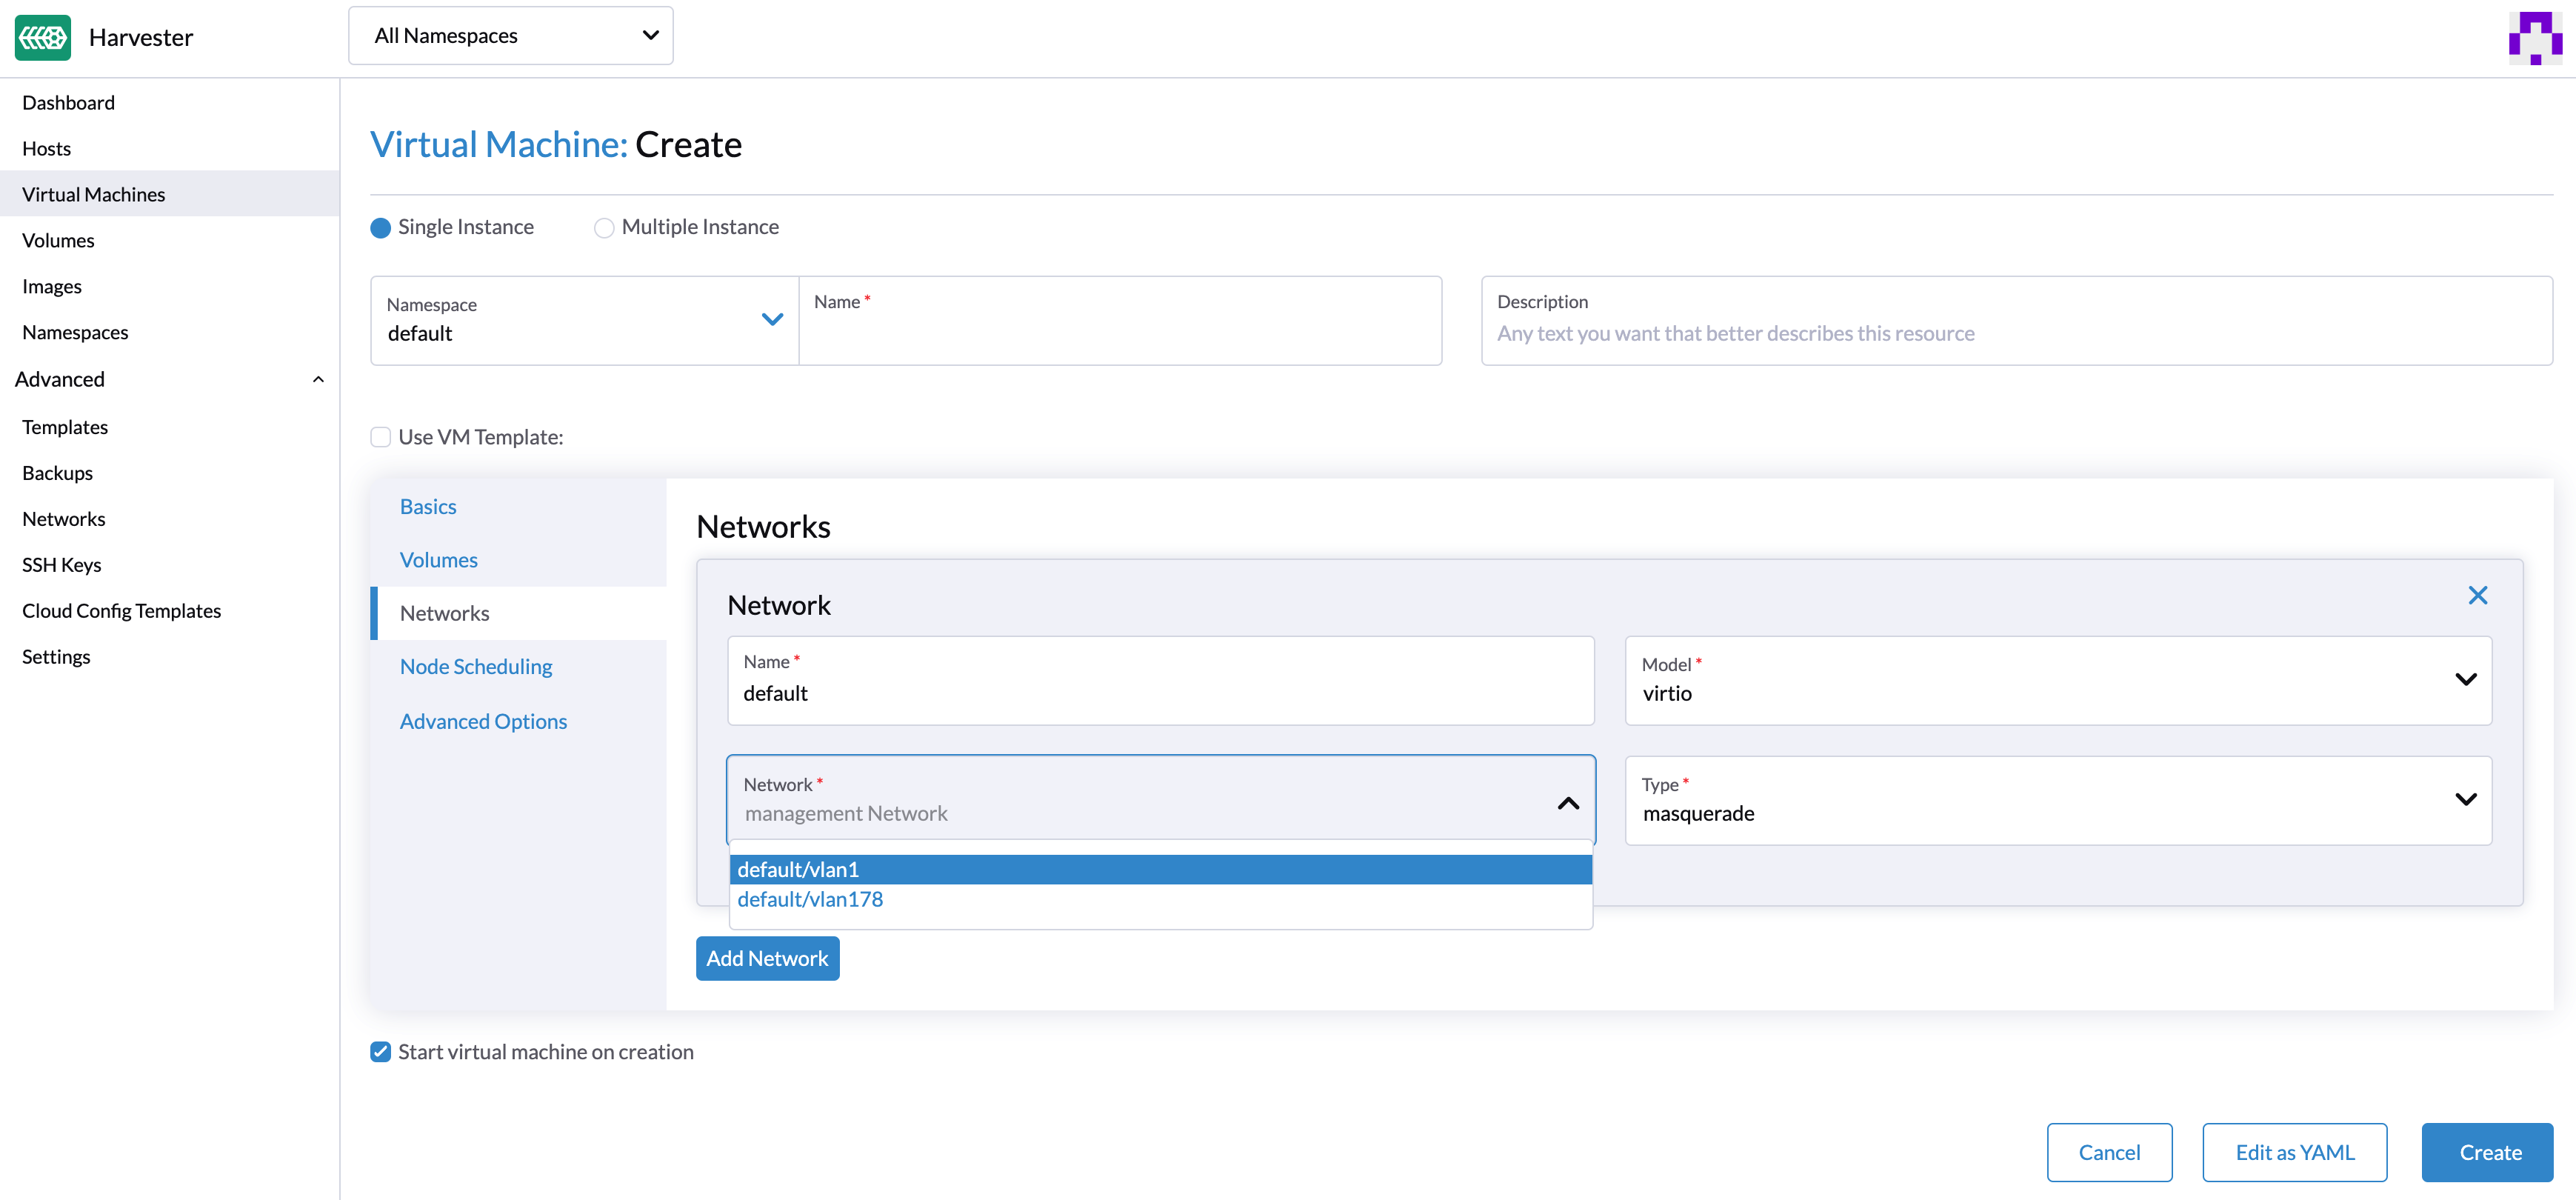Image resolution: width=2576 pixels, height=1200 pixels.
Task: Select default/vlan1 network option
Action: pos(798,870)
